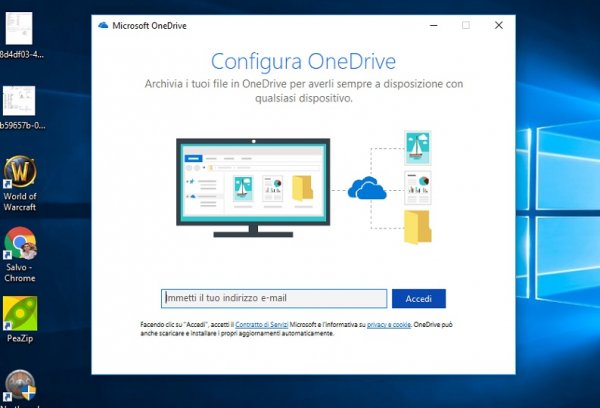
Task: Select the bottom desktop shortcut with the shield badge
Action: coord(20,387)
